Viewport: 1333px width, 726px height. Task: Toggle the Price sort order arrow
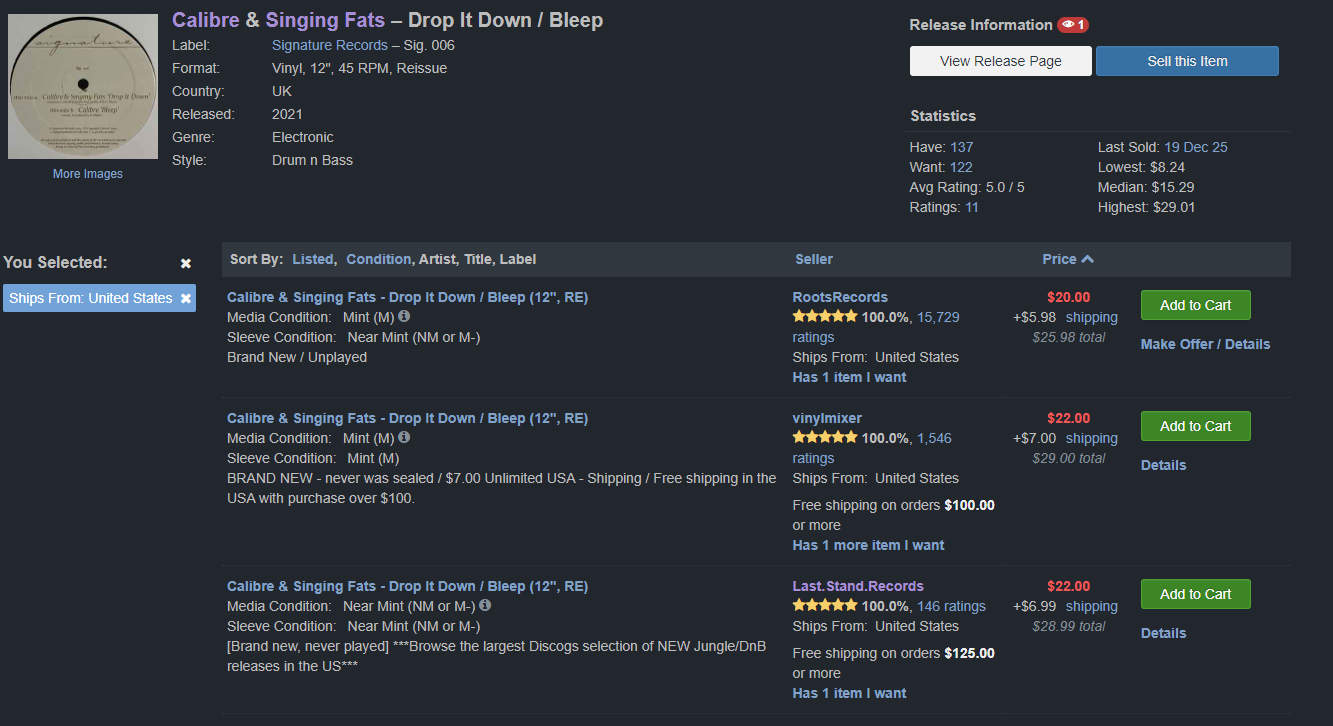tap(1088, 259)
